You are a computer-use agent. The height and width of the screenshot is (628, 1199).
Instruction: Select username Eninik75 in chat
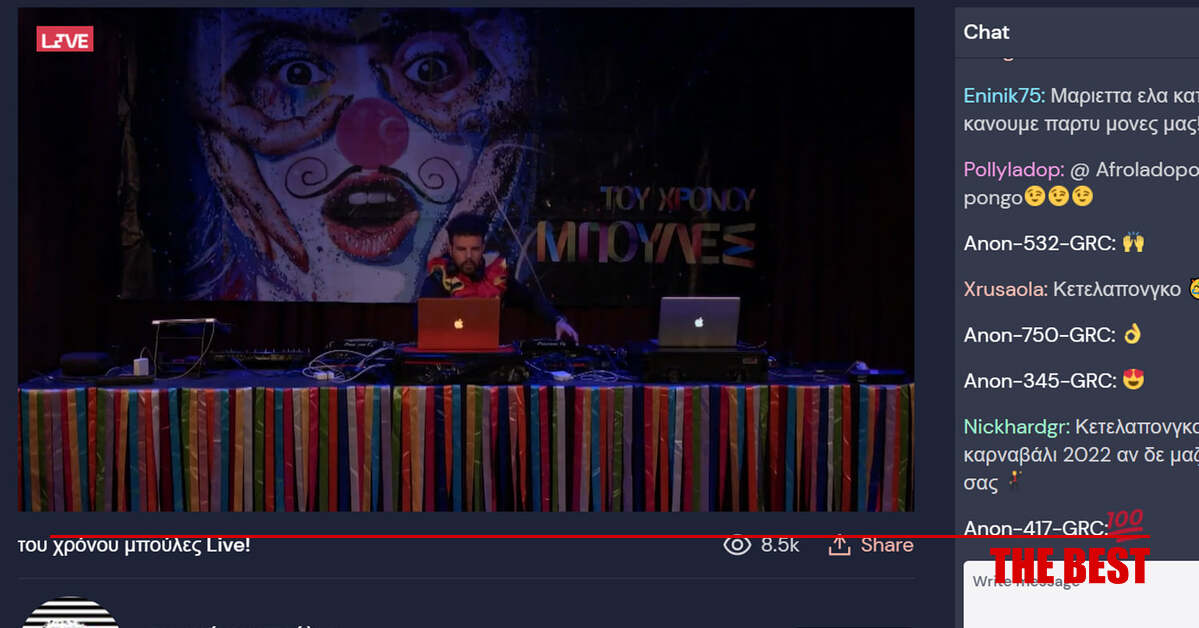tap(1003, 96)
